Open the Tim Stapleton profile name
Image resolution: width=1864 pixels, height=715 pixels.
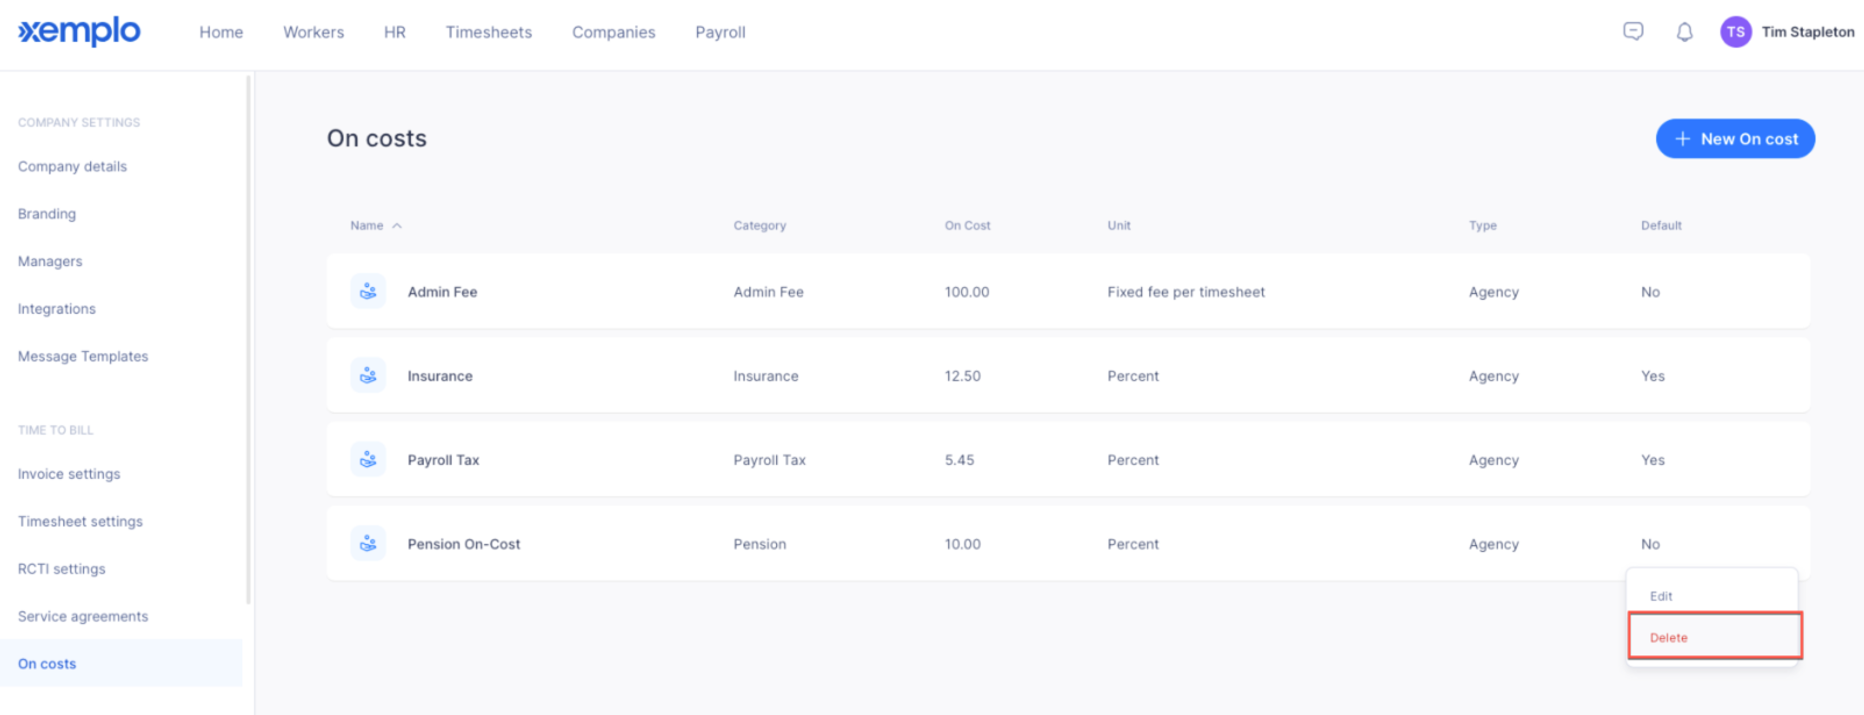pyautogui.click(x=1808, y=32)
